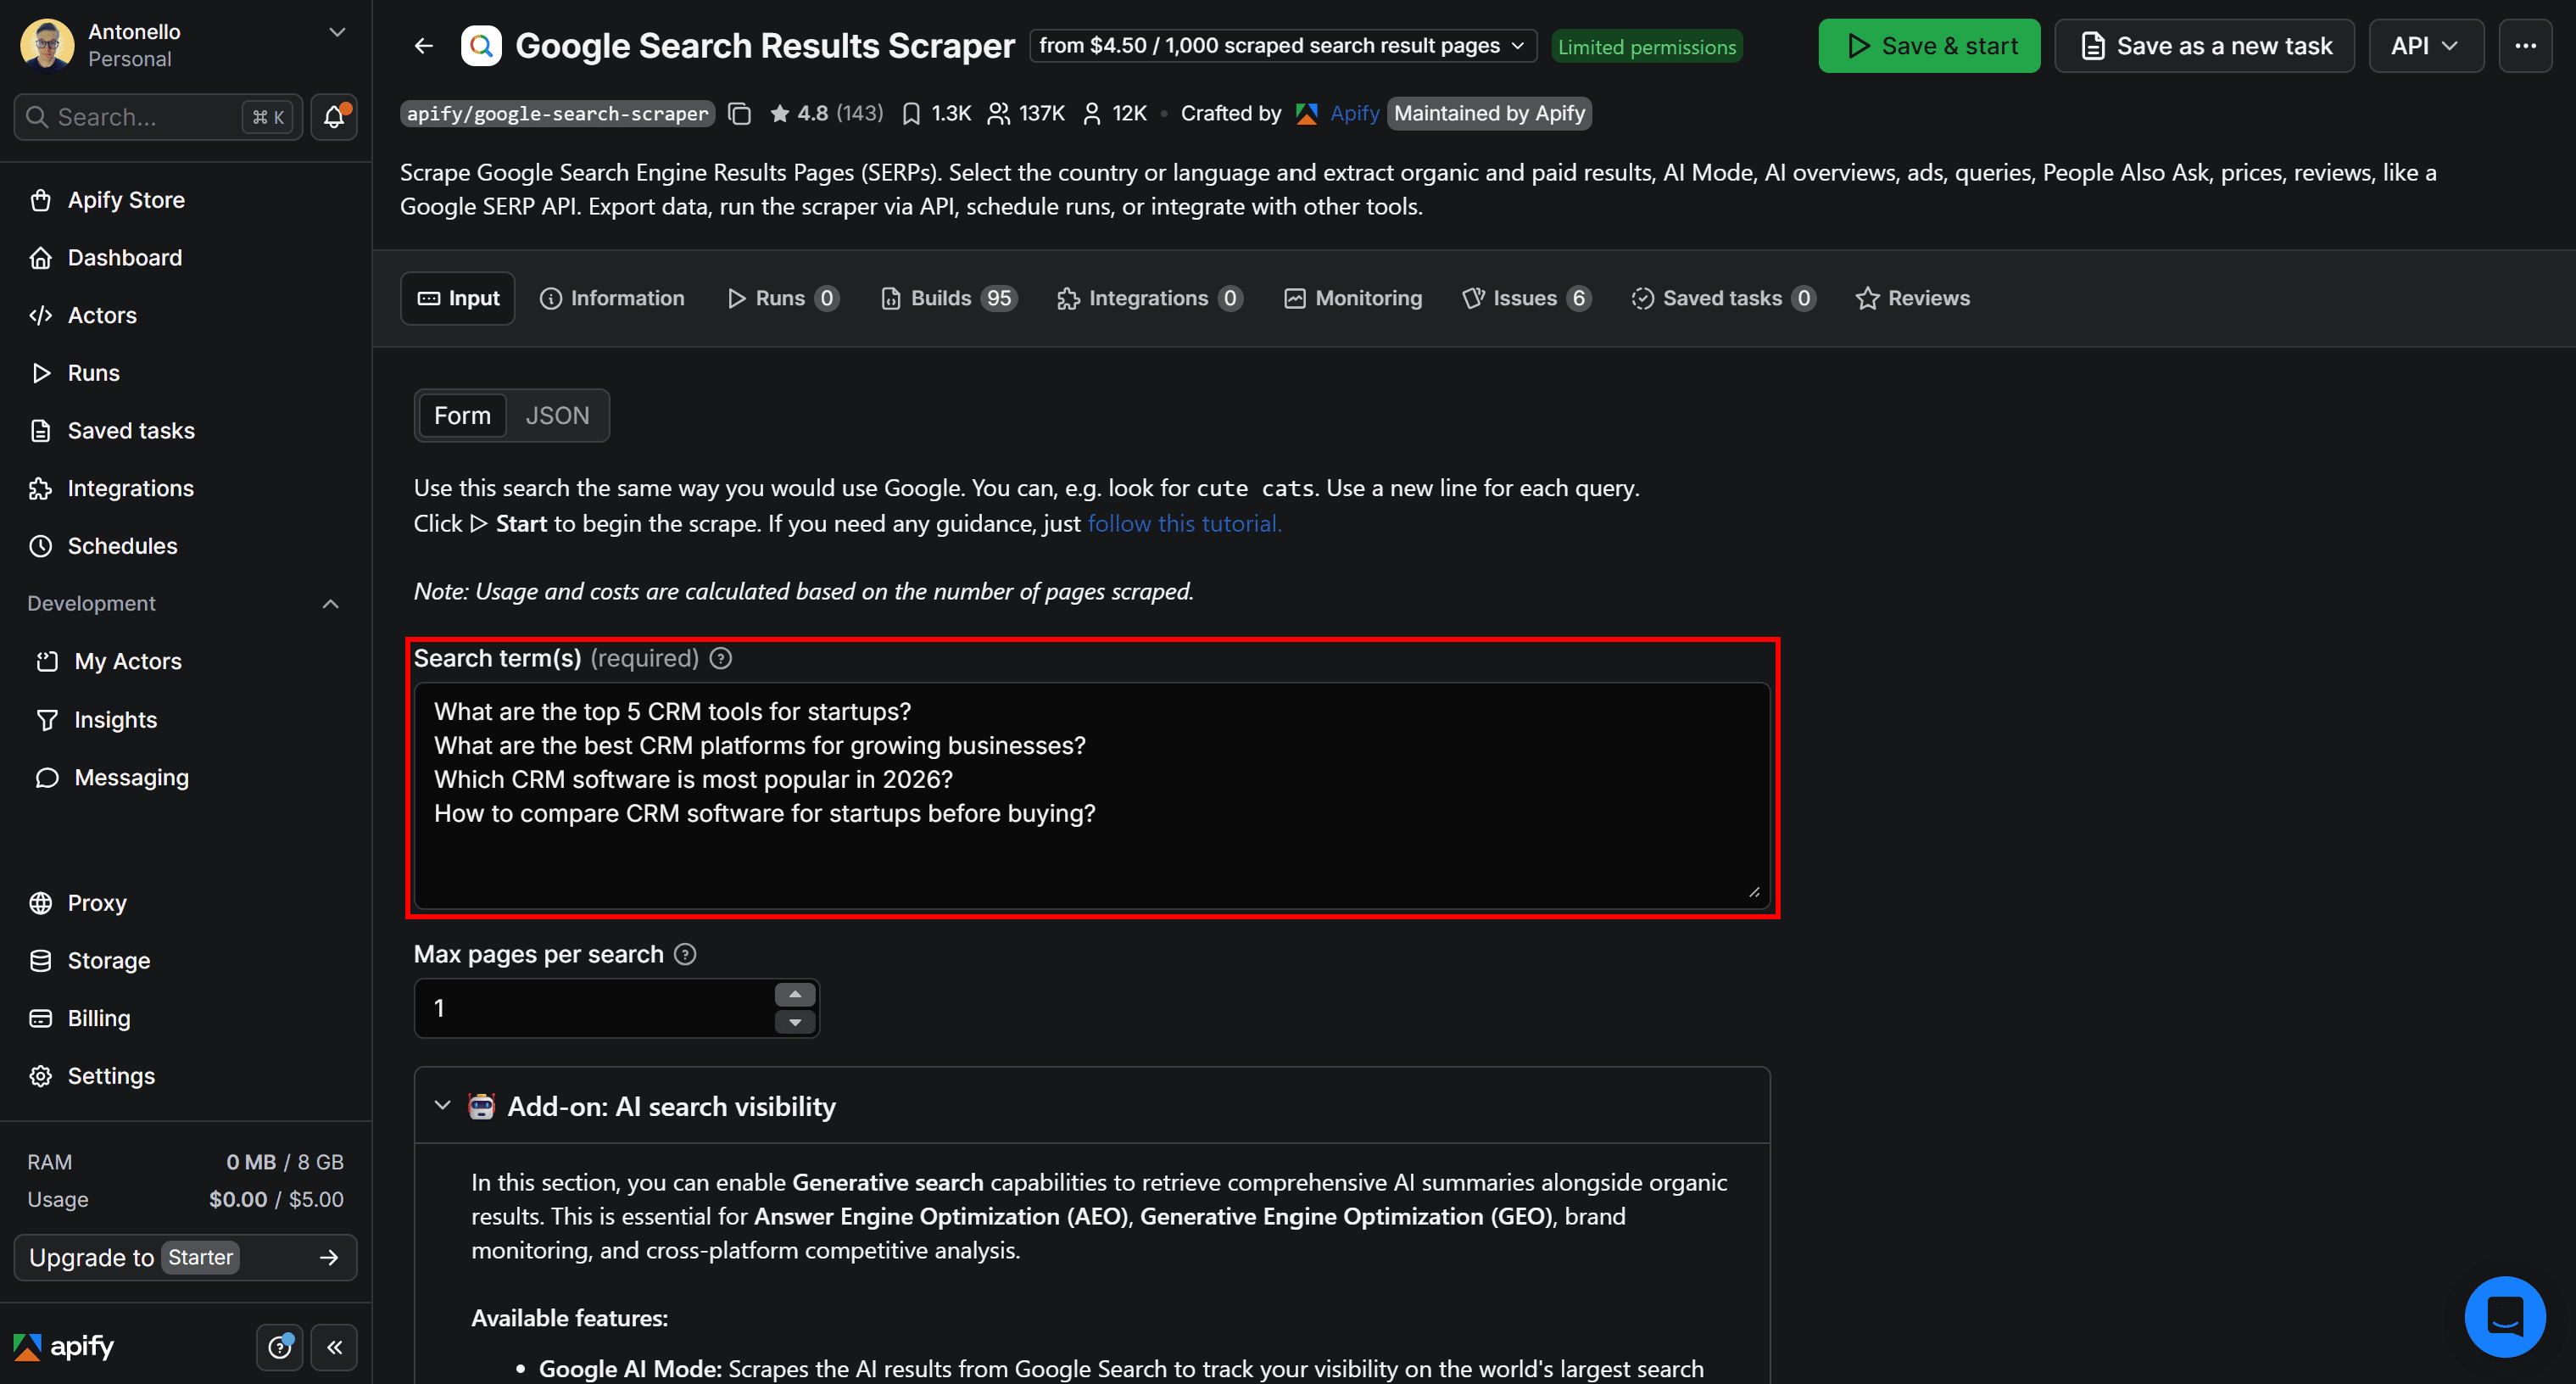
Task: Click the Max pages per search number field
Action: [617, 1009]
